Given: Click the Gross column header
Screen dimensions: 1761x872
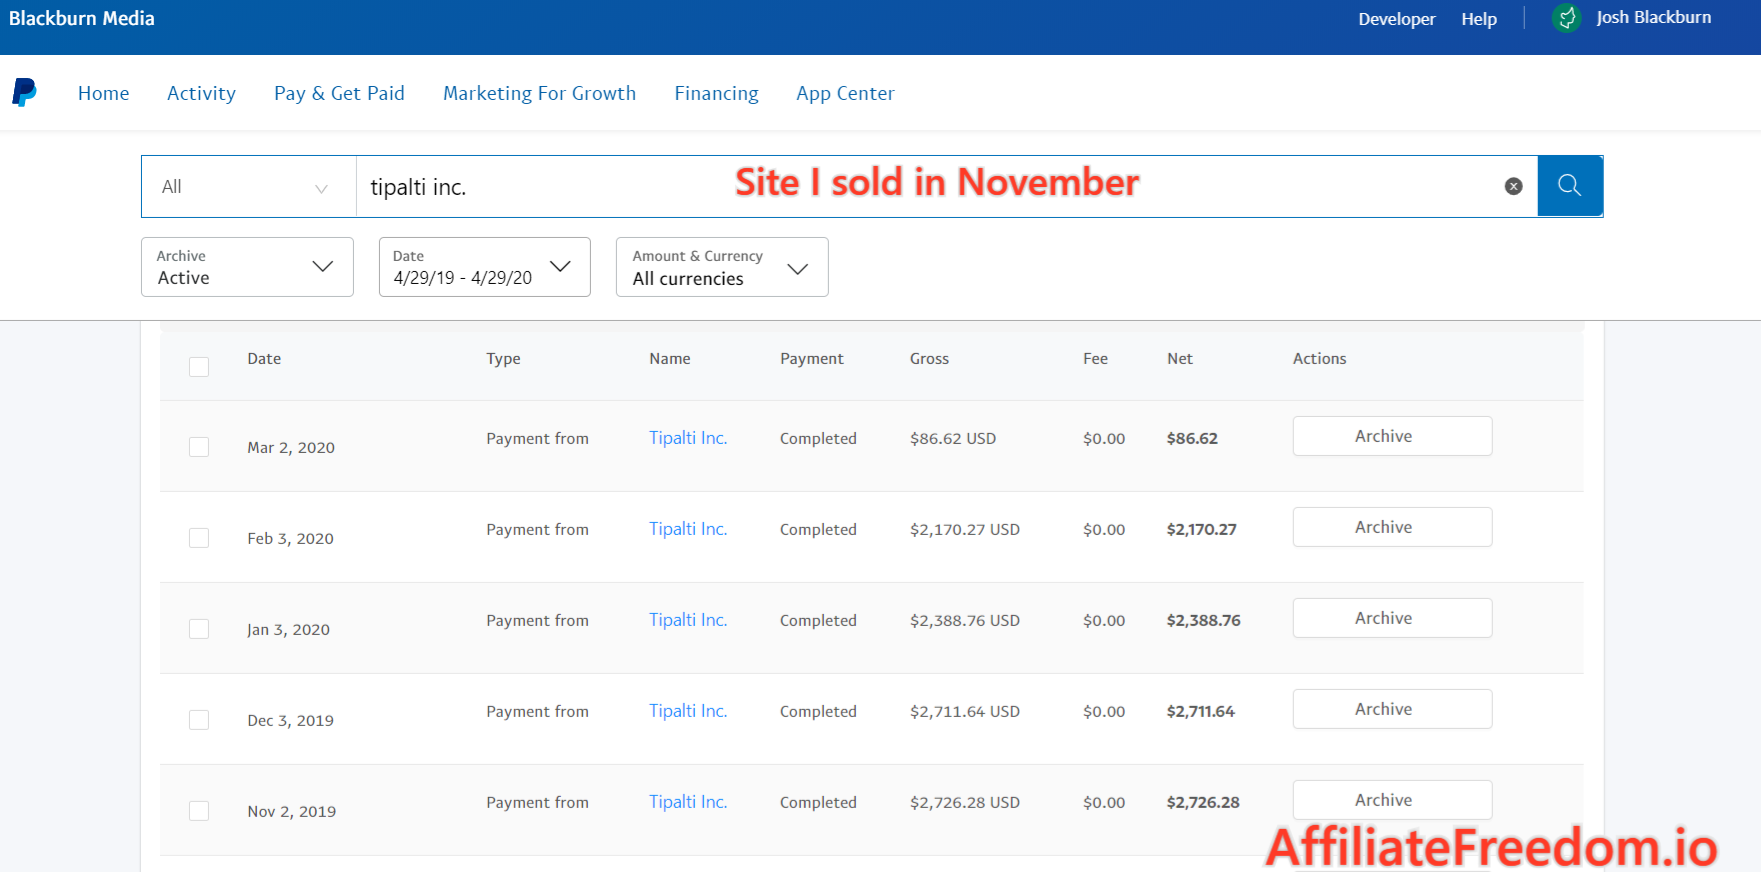Looking at the screenshot, I should [929, 359].
